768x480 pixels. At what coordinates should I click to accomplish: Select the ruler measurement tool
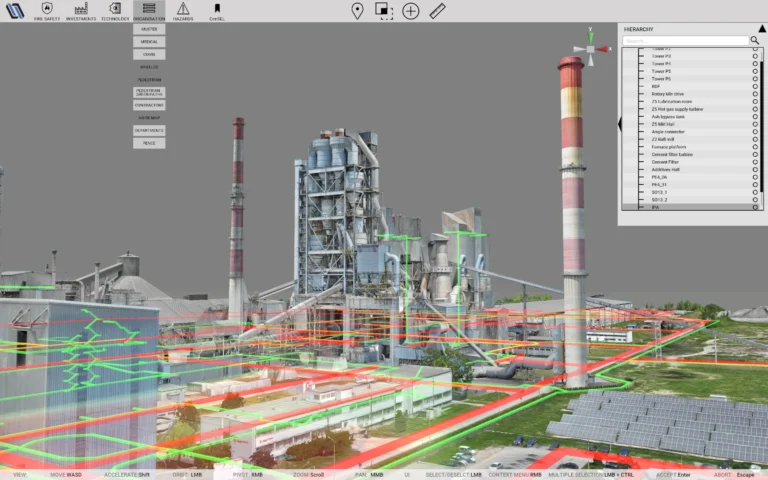pyautogui.click(x=438, y=11)
